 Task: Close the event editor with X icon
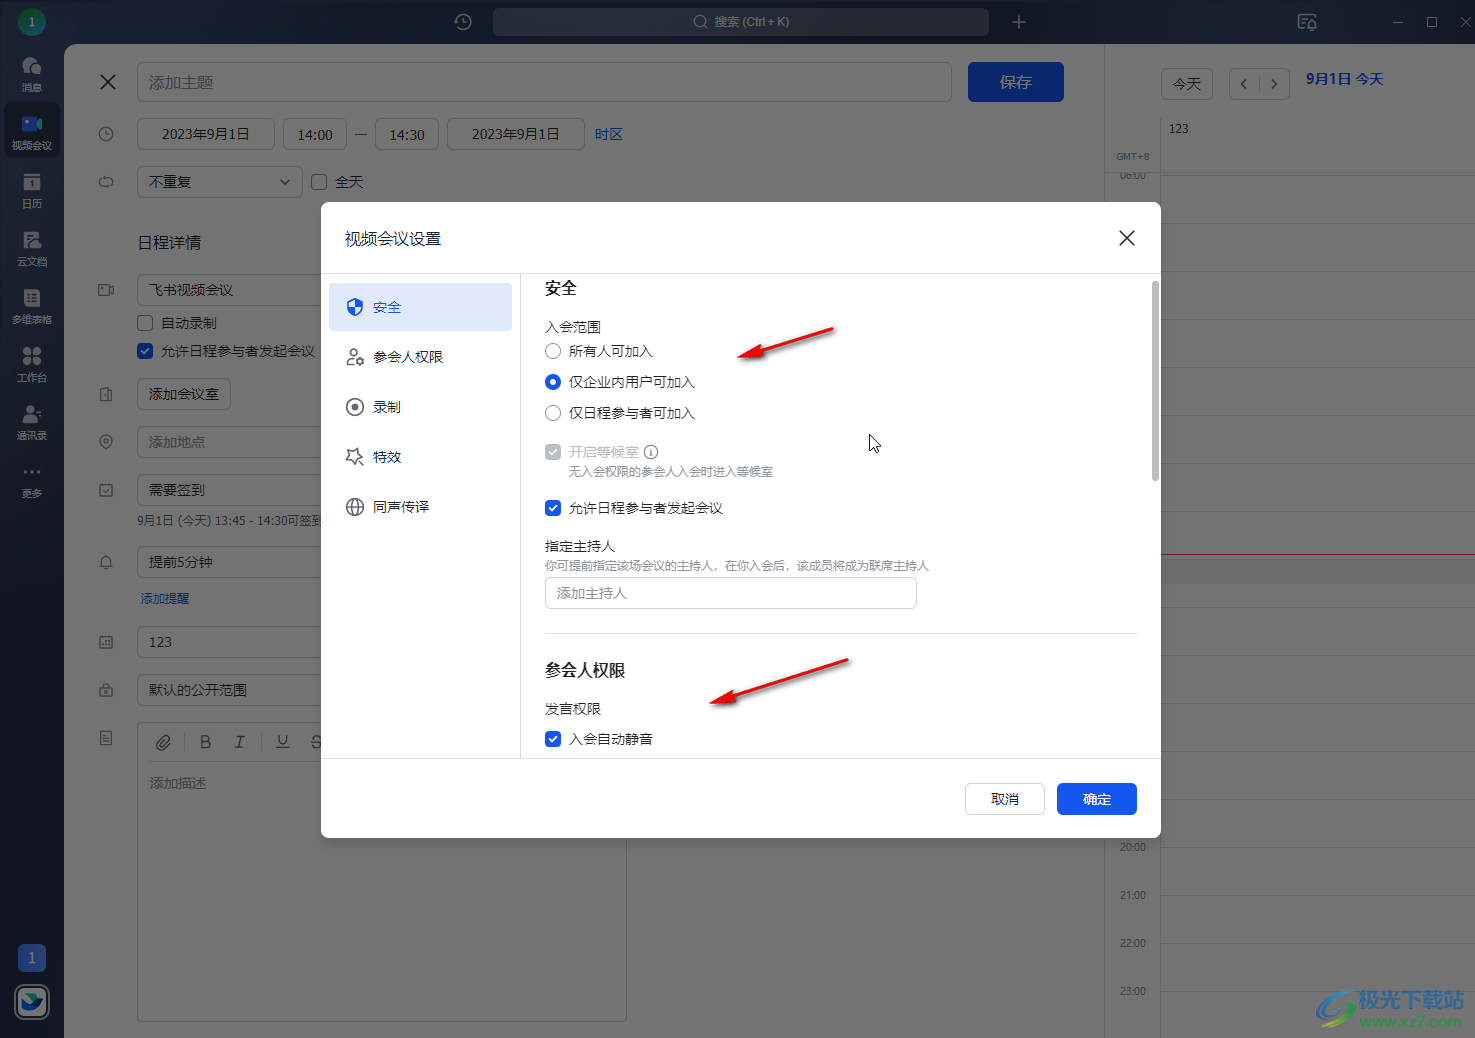(108, 82)
